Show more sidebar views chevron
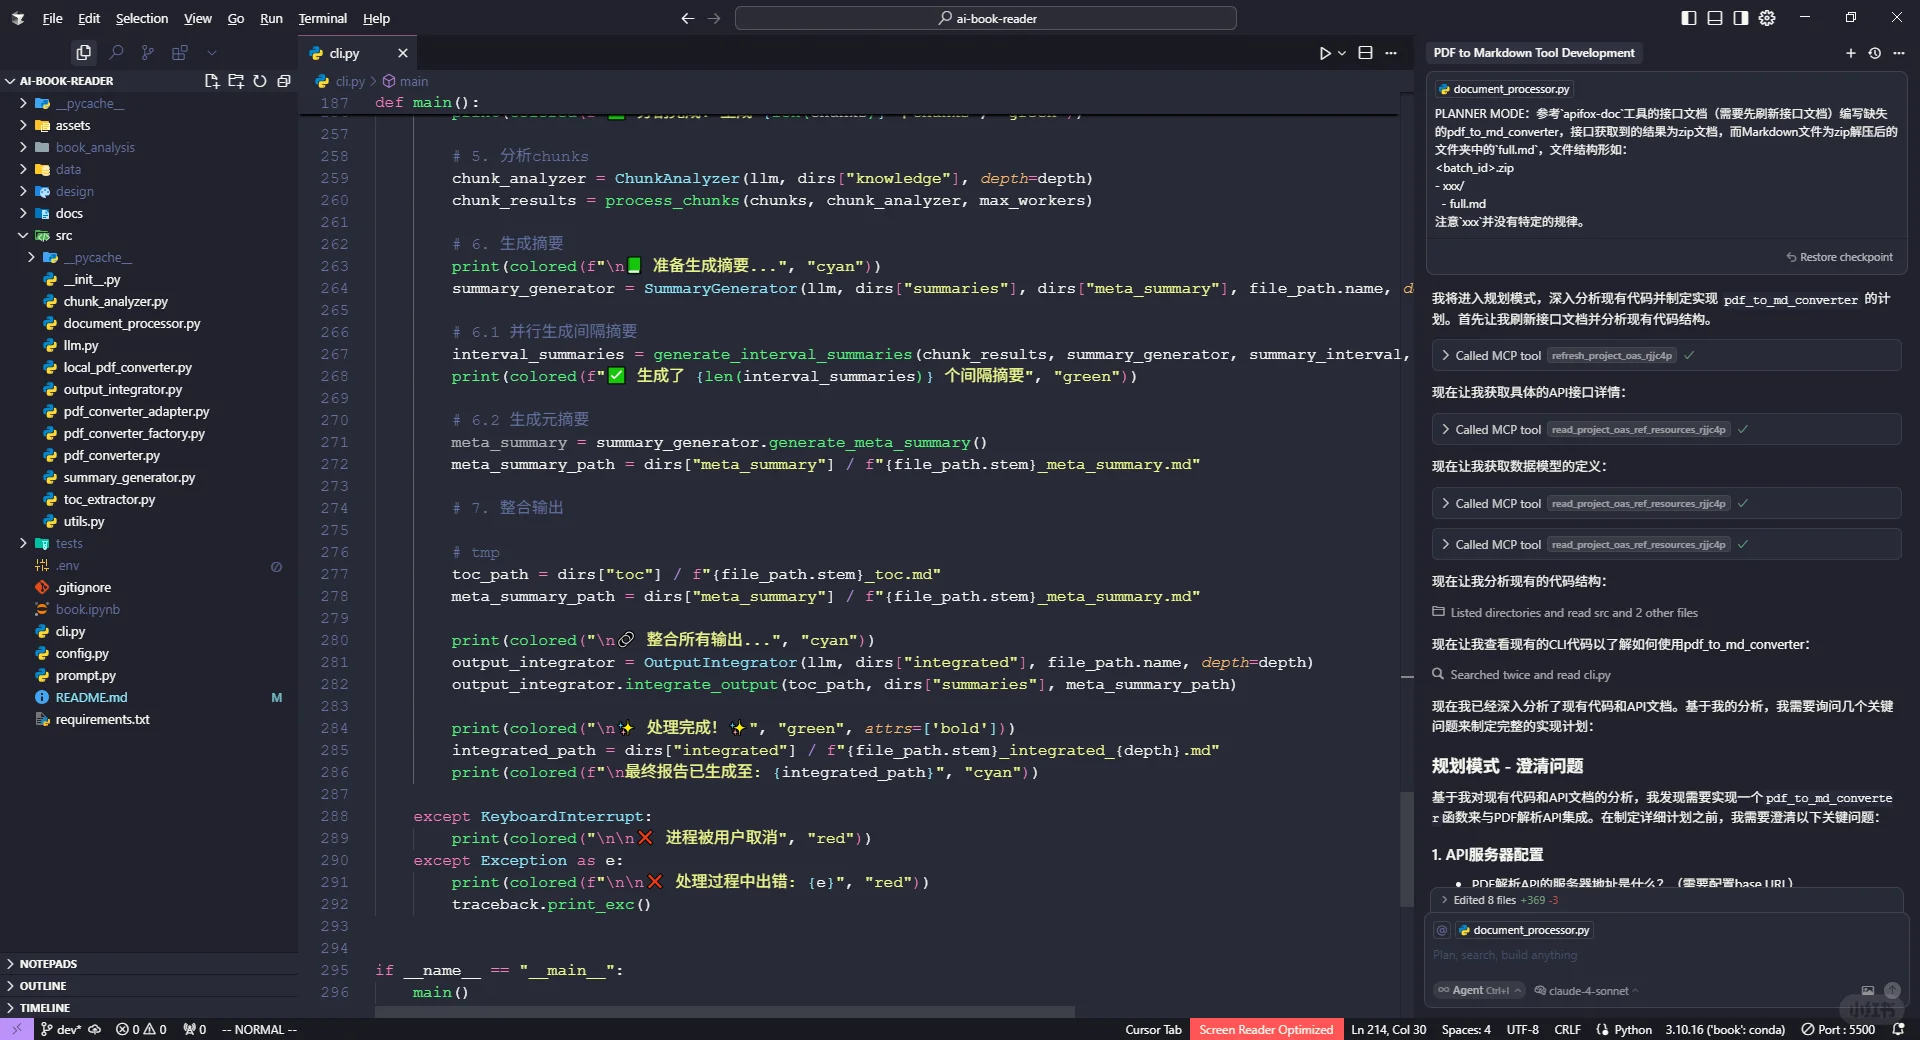The height and width of the screenshot is (1040, 1920). [x=212, y=52]
